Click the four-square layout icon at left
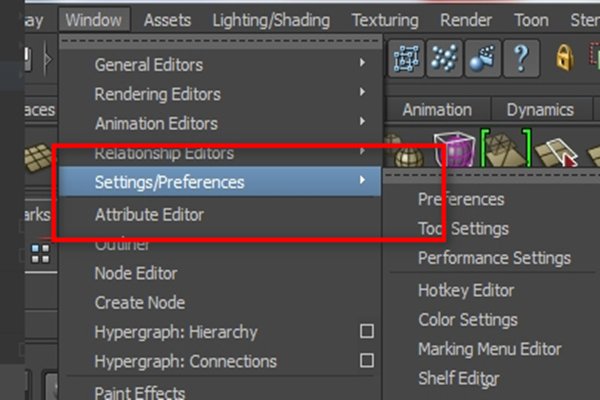The image size is (600, 400). point(41,254)
